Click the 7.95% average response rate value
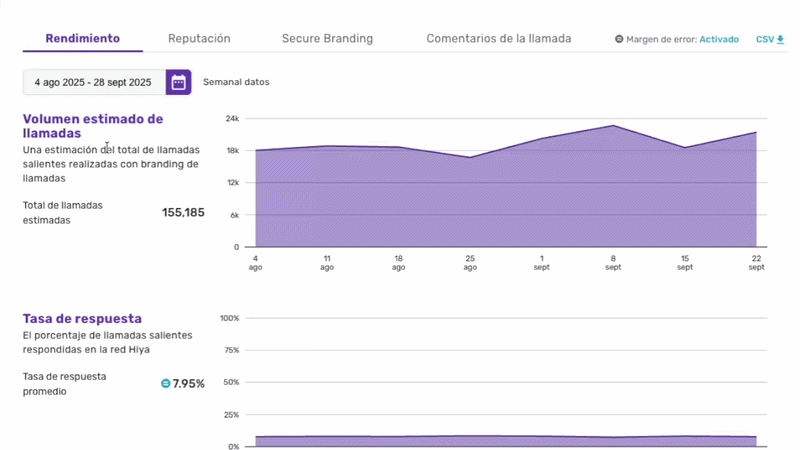Image resolution: width=800 pixels, height=450 pixels. [188, 384]
